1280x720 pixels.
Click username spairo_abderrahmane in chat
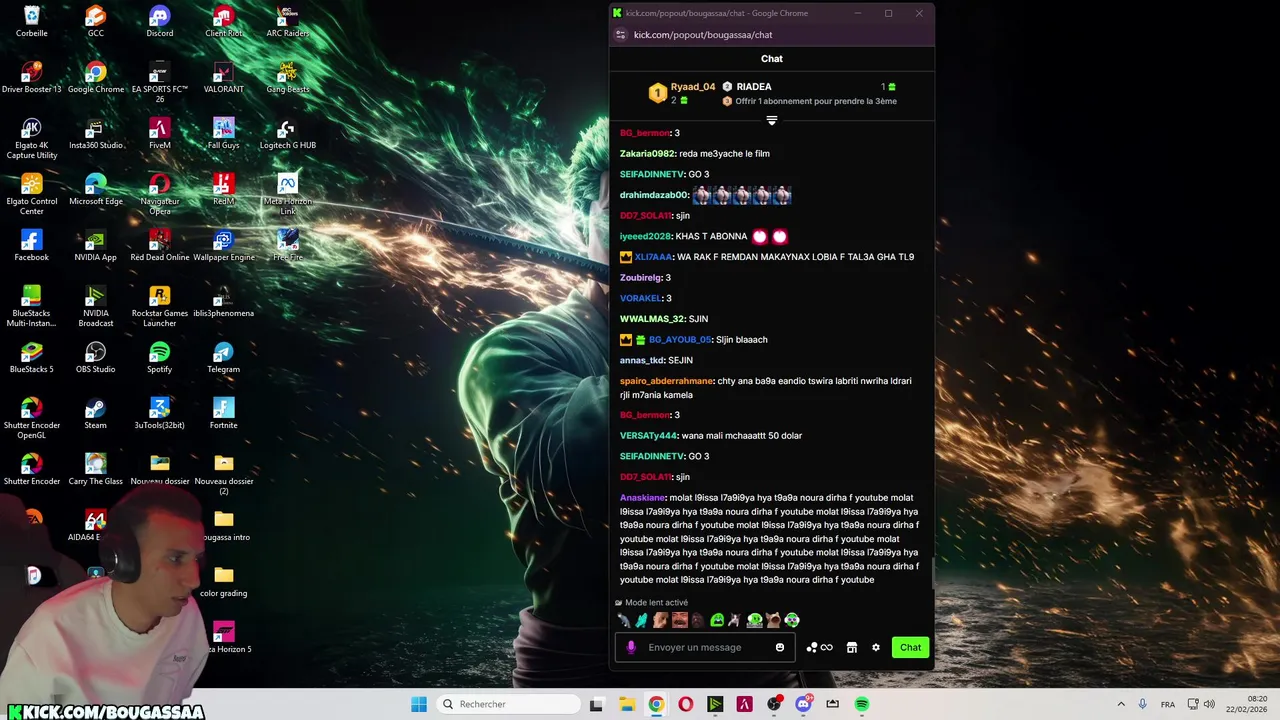tap(666, 381)
